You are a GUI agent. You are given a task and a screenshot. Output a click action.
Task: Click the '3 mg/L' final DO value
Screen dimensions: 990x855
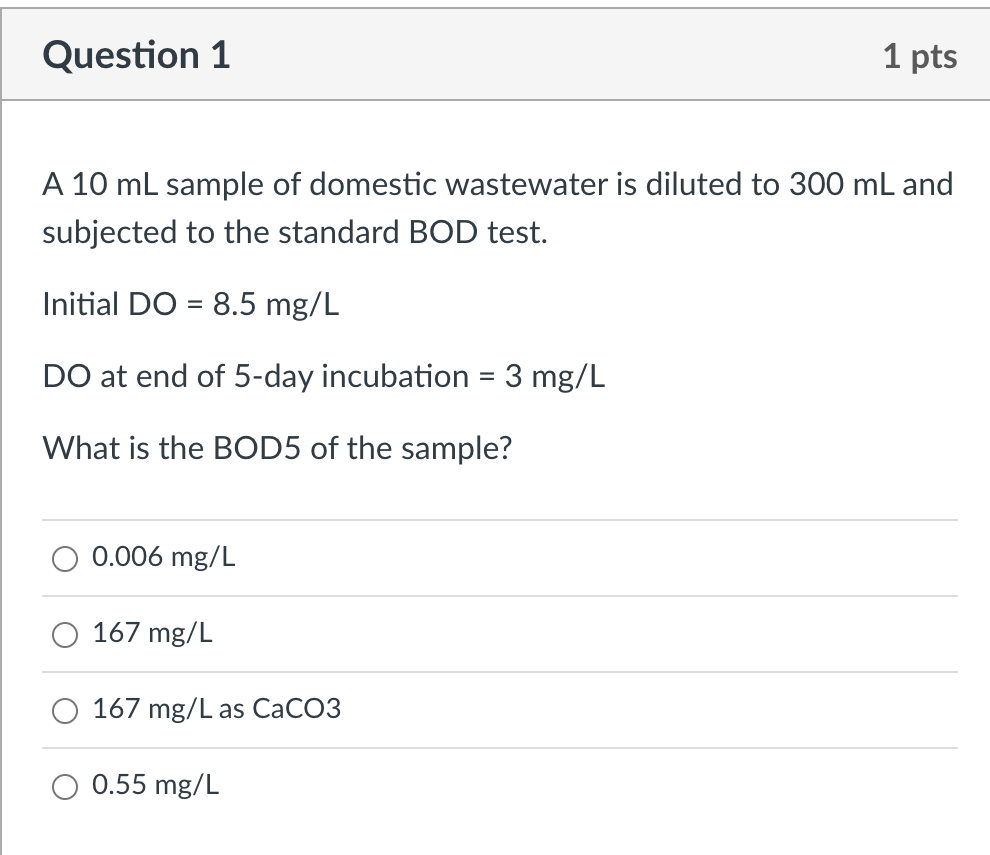pyautogui.click(x=554, y=376)
